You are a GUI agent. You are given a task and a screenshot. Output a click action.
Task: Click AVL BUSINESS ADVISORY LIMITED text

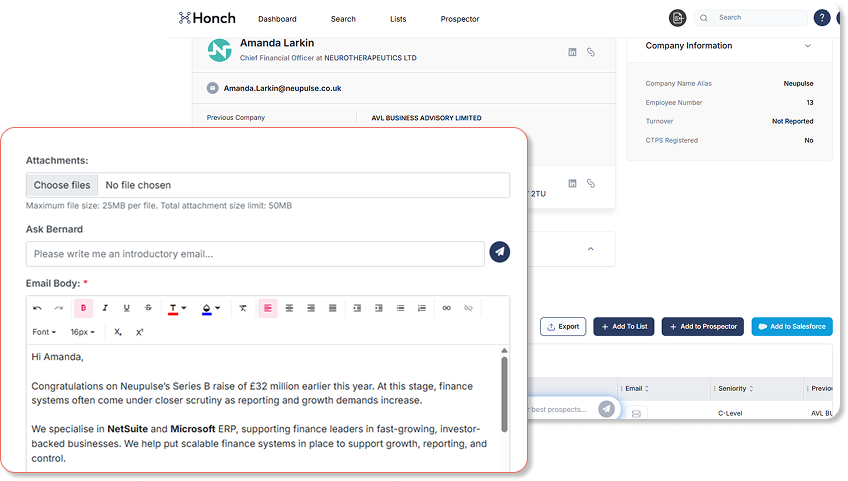coord(426,117)
